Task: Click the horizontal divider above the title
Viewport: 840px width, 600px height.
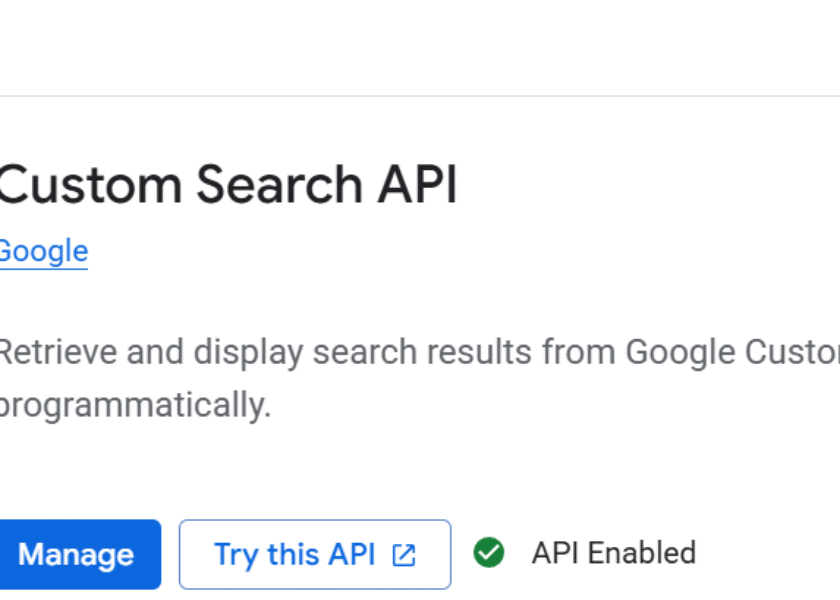Action: pos(420,96)
